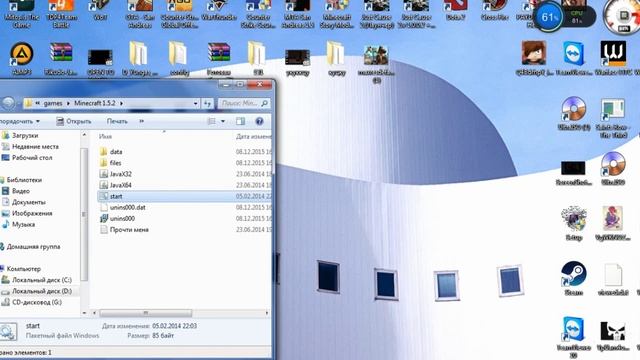The width and height of the screenshot is (640, 360).
Task: Click the blue CPU 61% gadget
Action: (x=548, y=17)
